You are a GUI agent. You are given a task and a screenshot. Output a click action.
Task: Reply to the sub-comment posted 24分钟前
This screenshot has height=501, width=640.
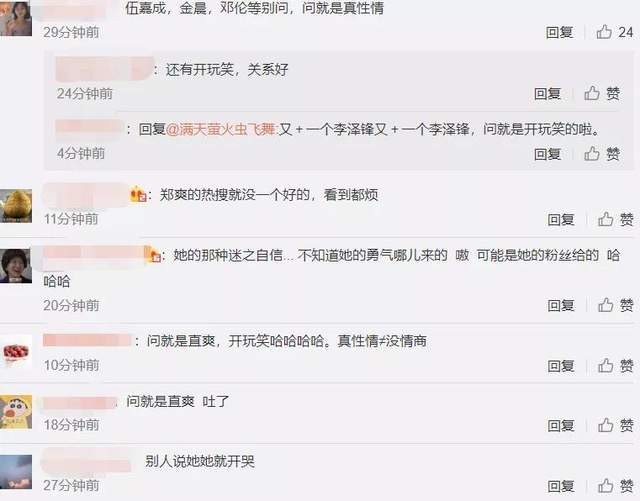(548, 94)
